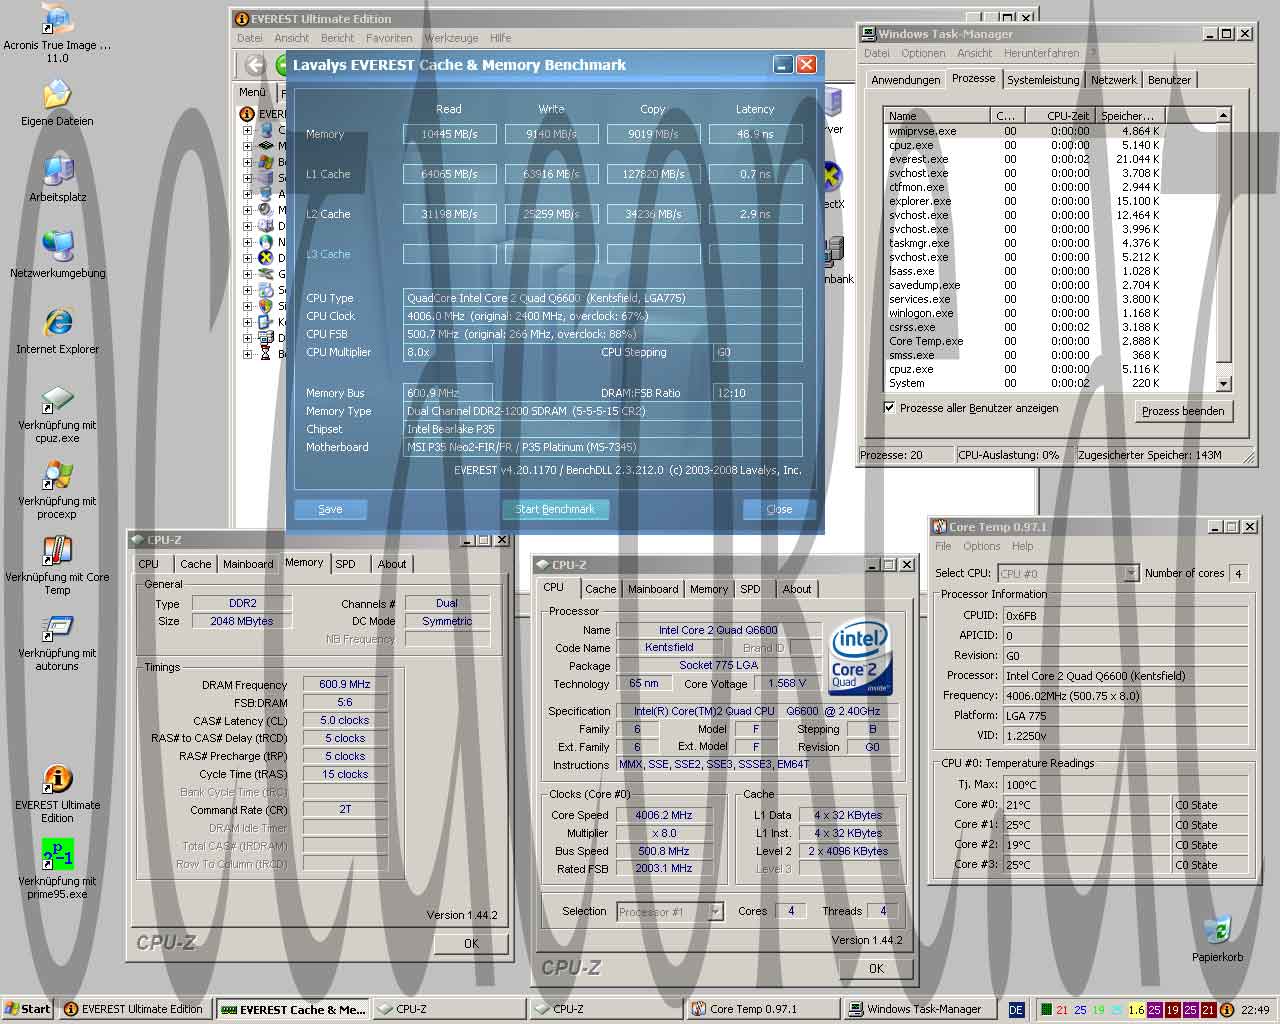Click the yellow 1.6 voltage tray icon
Viewport: 1280px width, 1024px height.
[x=1136, y=1010]
